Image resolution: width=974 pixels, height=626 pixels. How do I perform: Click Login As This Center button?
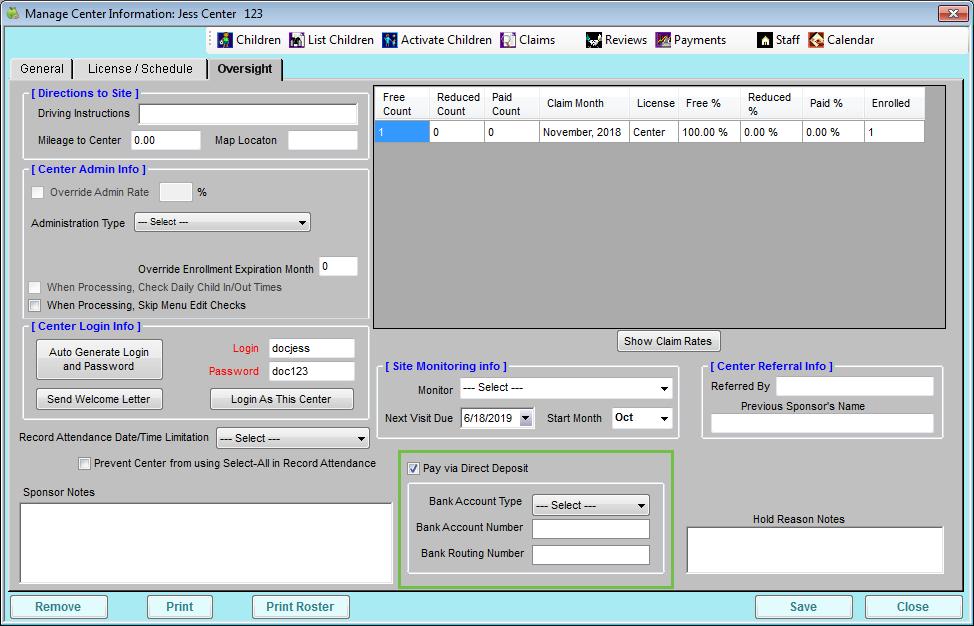click(x=281, y=399)
